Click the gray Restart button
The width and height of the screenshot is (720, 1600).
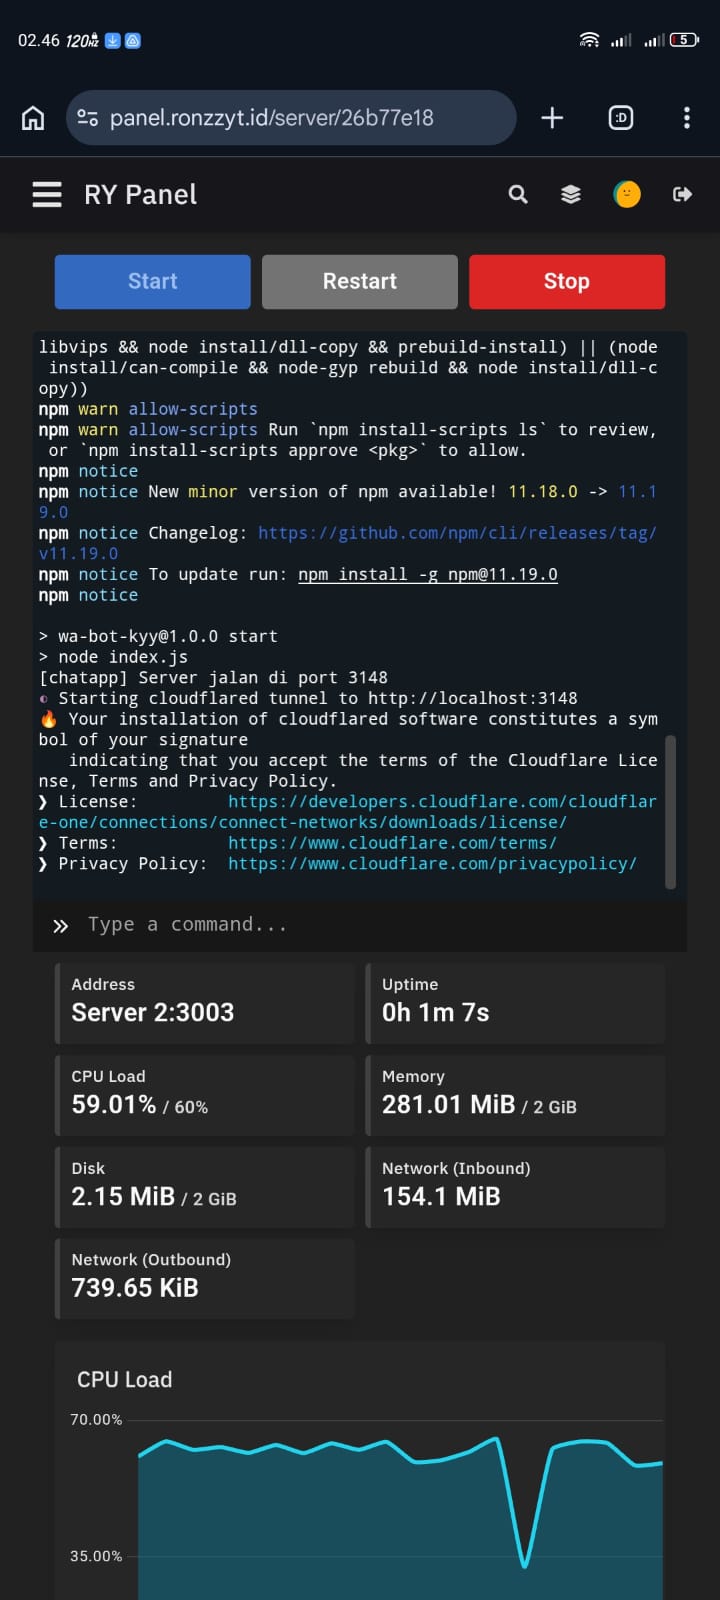360,281
